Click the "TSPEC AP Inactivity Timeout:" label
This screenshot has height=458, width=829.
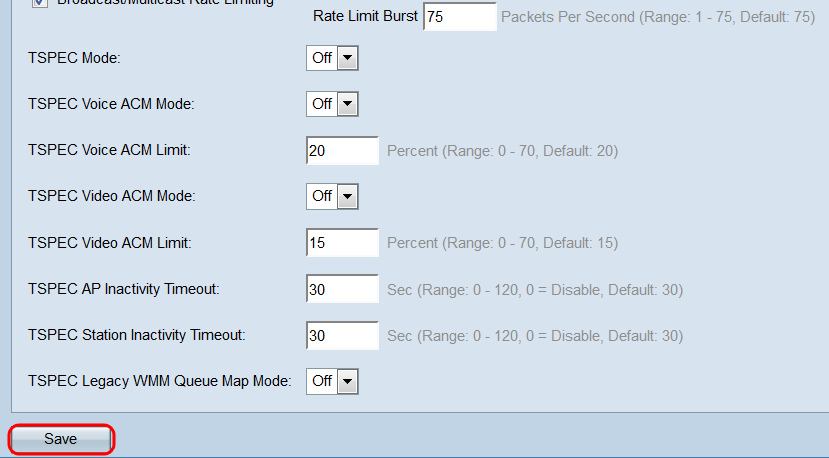coord(123,289)
